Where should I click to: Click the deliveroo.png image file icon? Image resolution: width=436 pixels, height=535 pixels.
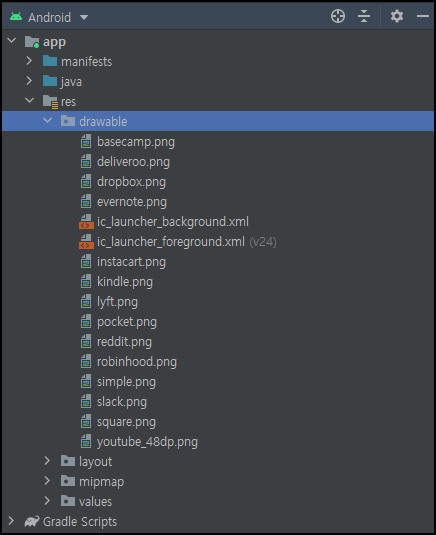[86, 161]
